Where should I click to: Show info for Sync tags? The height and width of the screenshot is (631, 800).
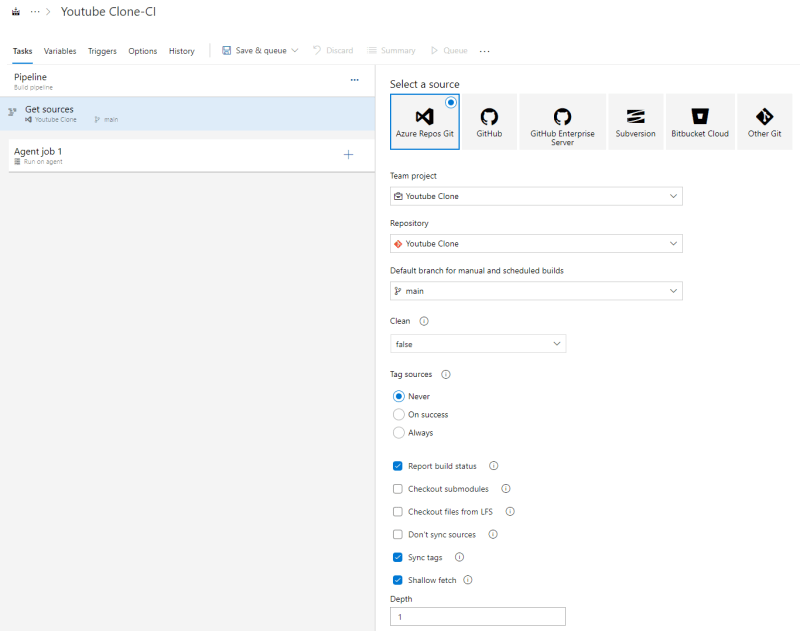pos(459,557)
